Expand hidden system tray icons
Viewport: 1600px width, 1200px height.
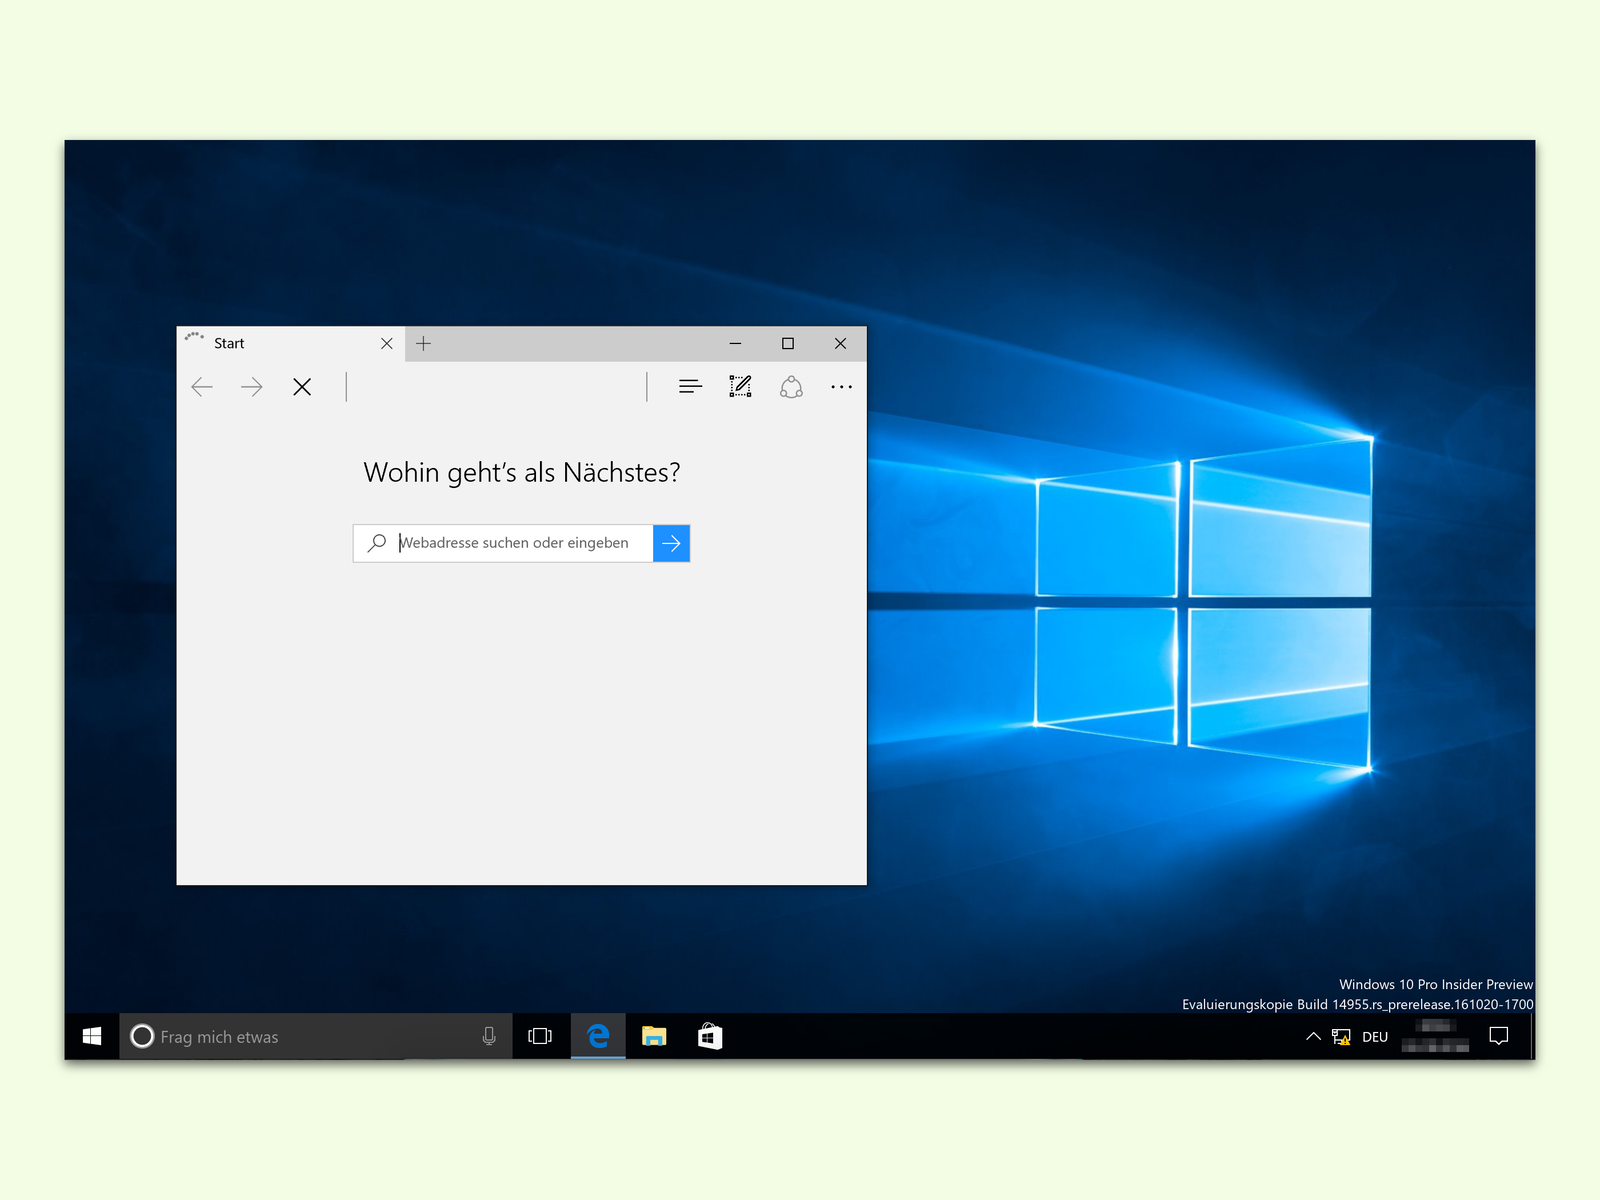tap(1313, 1037)
